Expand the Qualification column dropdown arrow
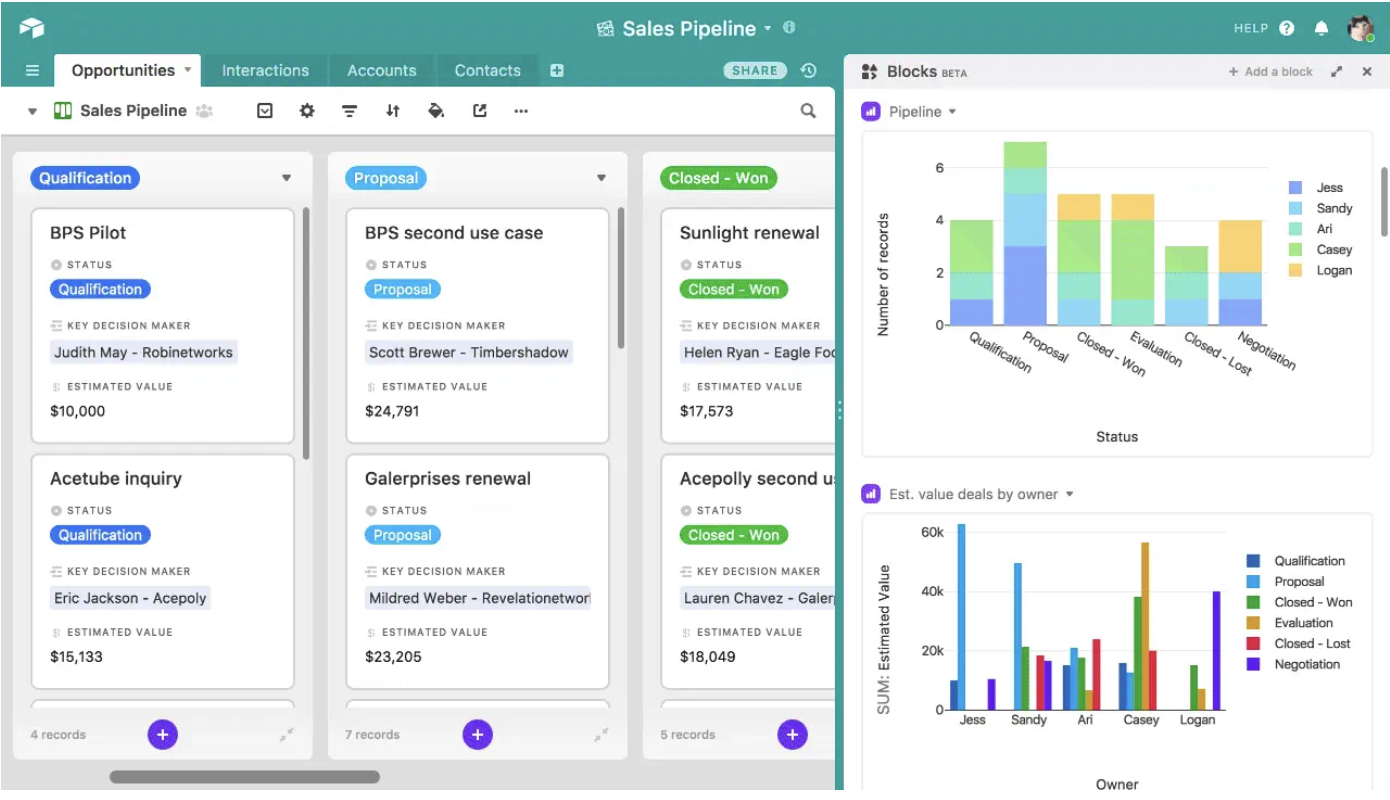The height and width of the screenshot is (800, 1390). (287, 177)
